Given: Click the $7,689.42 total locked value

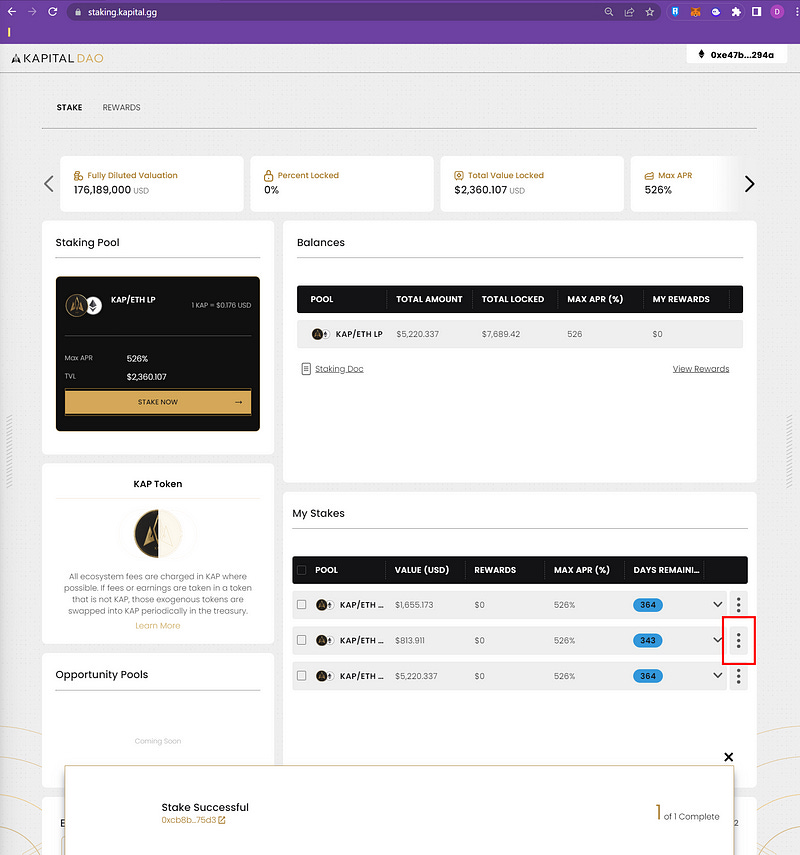Looking at the screenshot, I should [501, 334].
